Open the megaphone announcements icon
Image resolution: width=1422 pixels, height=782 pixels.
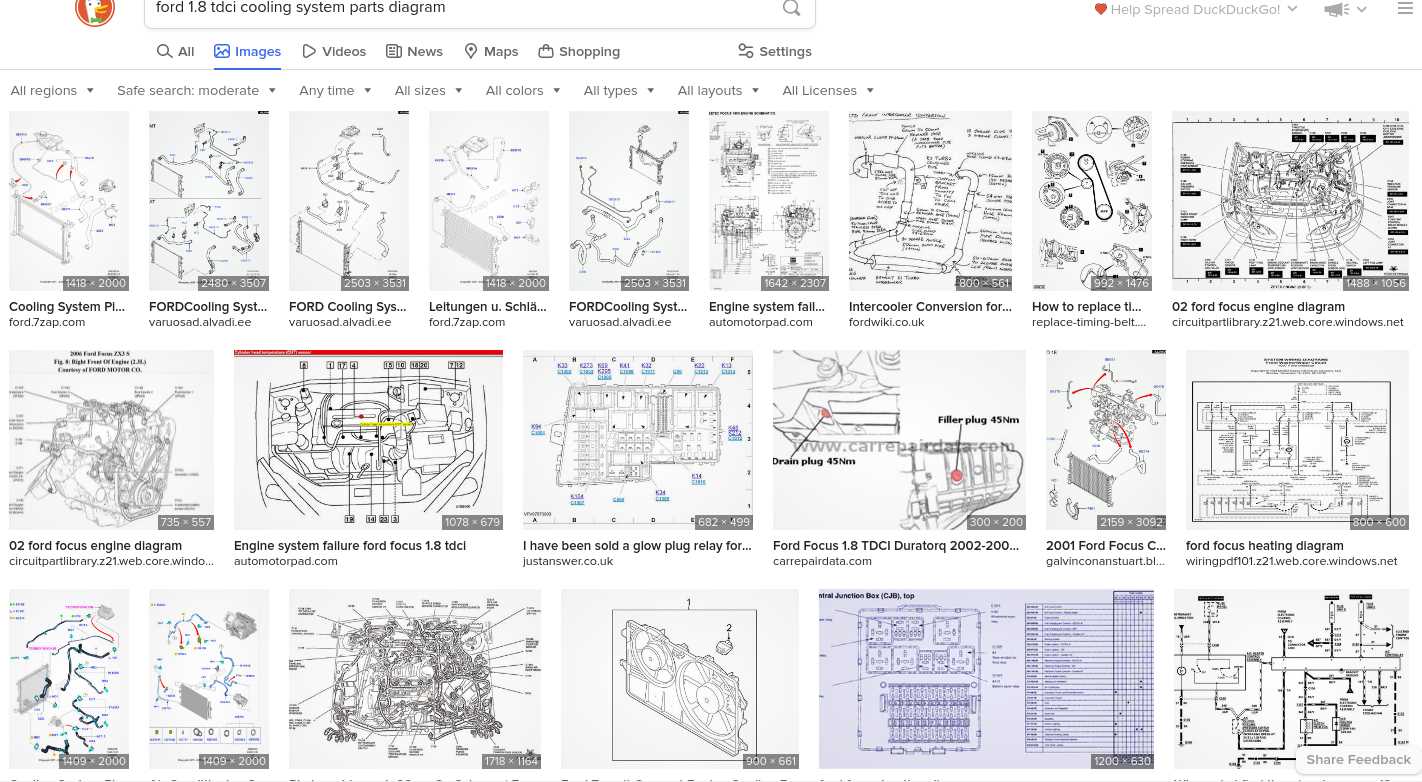[x=1337, y=9]
